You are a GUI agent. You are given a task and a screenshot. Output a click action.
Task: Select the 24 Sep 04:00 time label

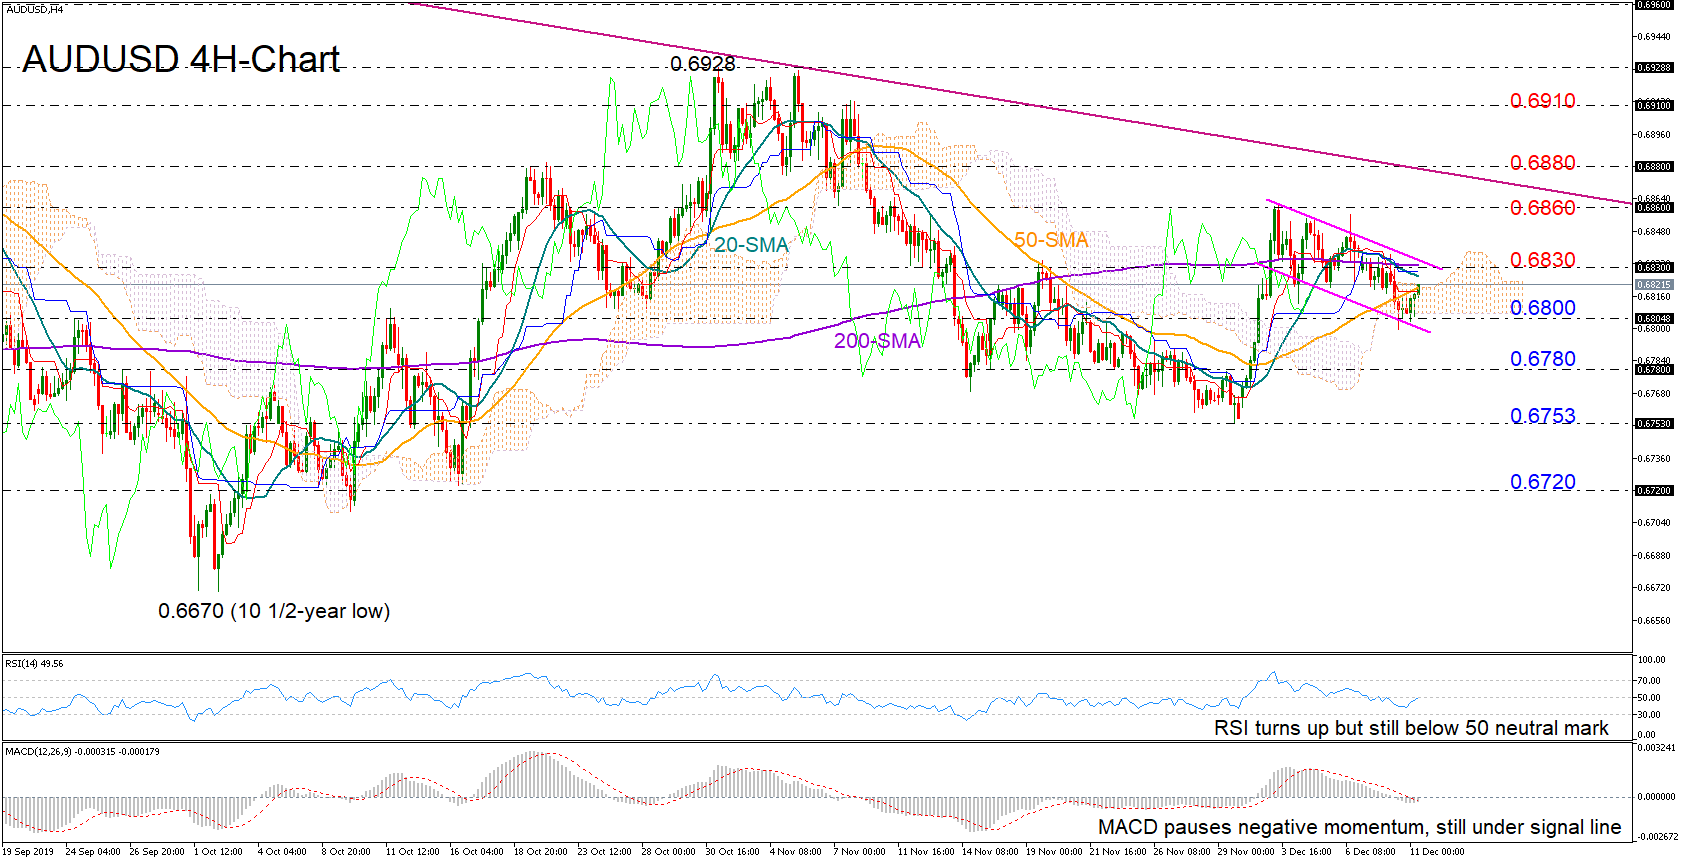(x=92, y=852)
